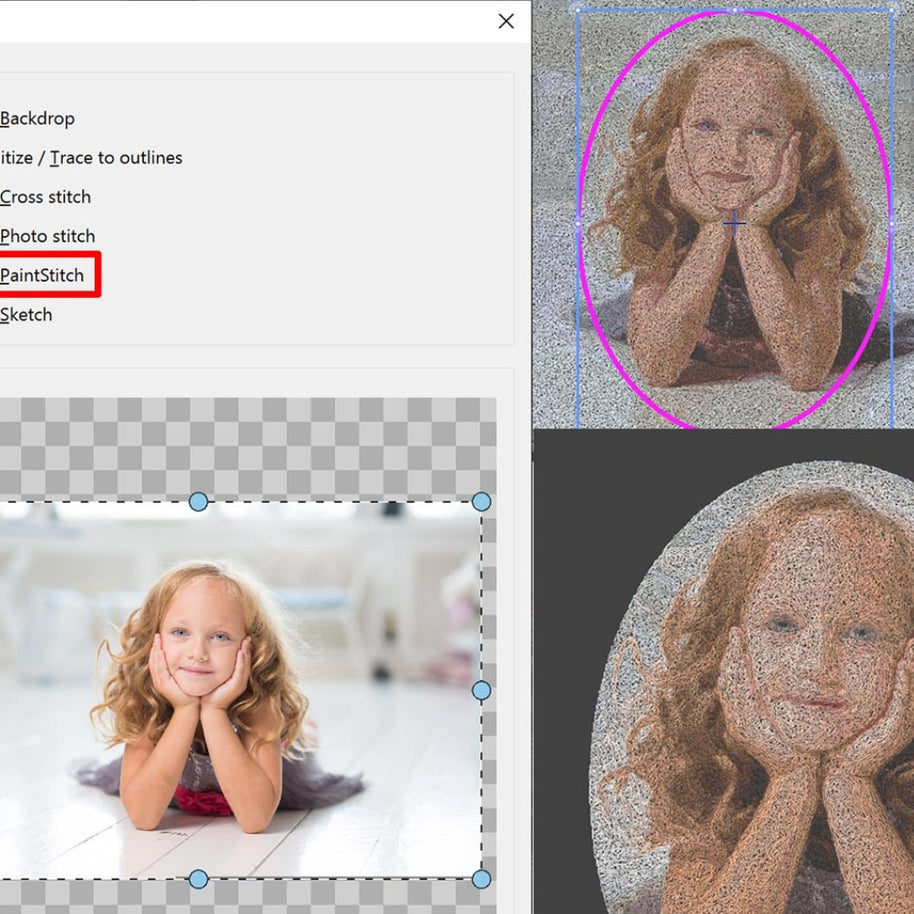The height and width of the screenshot is (914, 914).
Task: Choose Digitize / Trace to outlines option
Action: (x=92, y=158)
